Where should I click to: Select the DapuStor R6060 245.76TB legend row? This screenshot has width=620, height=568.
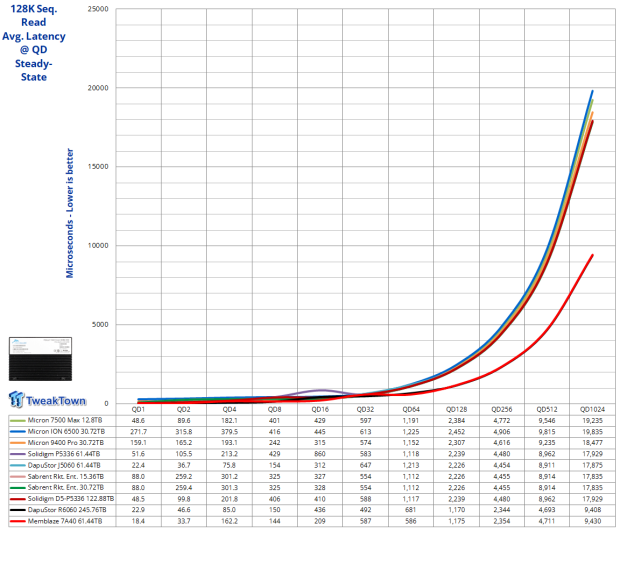coord(62,510)
